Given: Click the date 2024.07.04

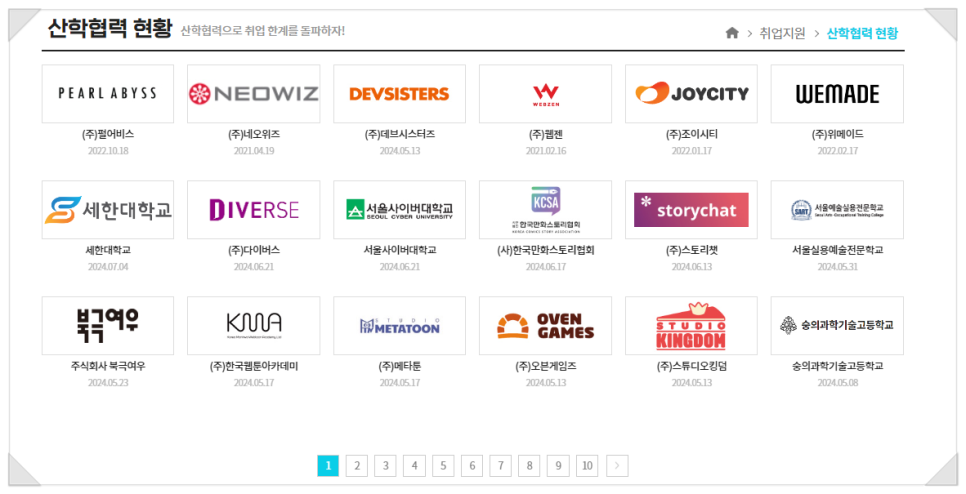Looking at the screenshot, I should pyautogui.click(x=108, y=267).
